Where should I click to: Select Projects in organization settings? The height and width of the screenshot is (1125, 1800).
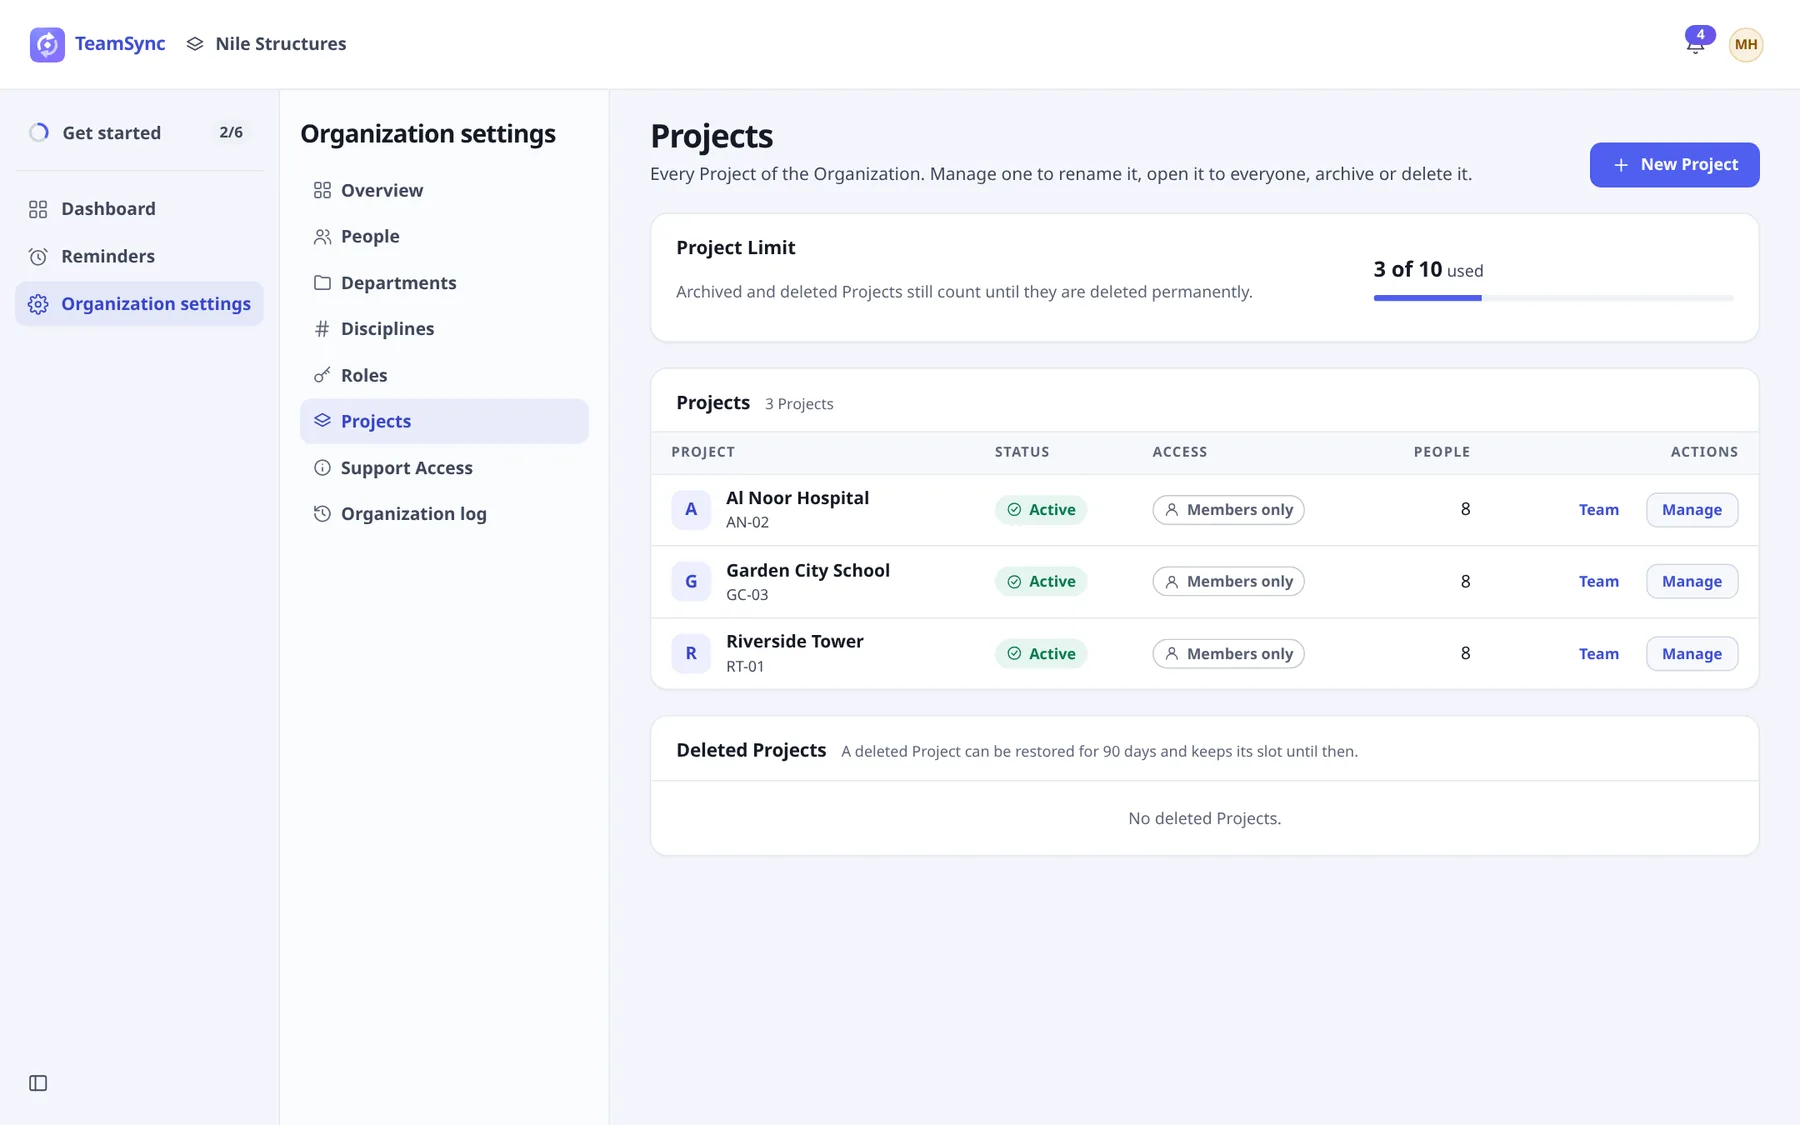444,421
